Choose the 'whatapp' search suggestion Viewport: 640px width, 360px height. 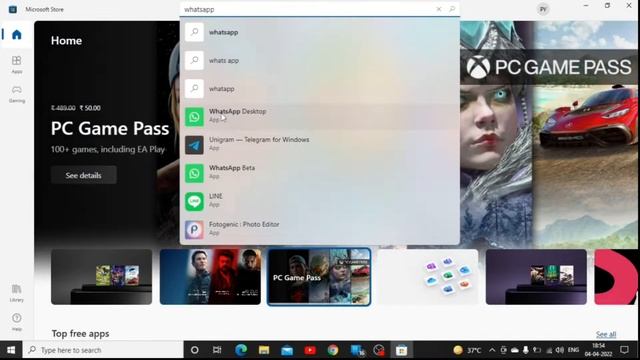tap(320, 89)
